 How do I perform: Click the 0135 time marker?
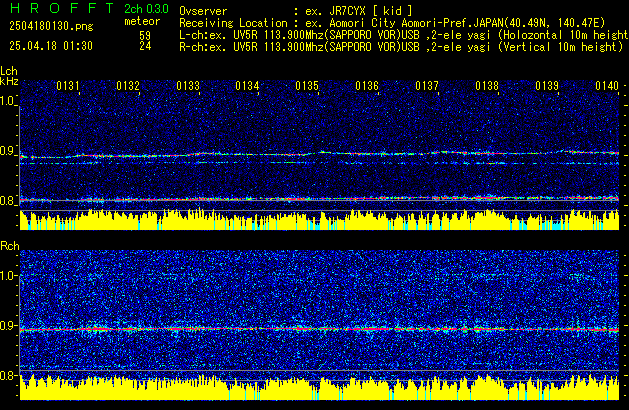[x=307, y=86]
